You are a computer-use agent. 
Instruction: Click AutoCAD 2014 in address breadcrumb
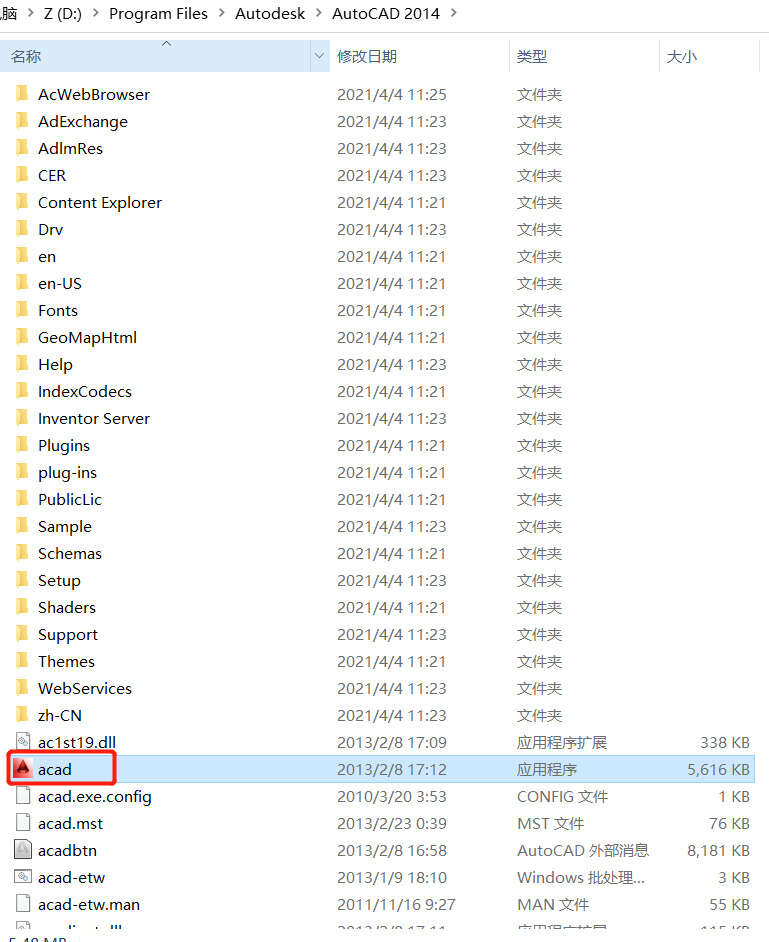click(386, 13)
